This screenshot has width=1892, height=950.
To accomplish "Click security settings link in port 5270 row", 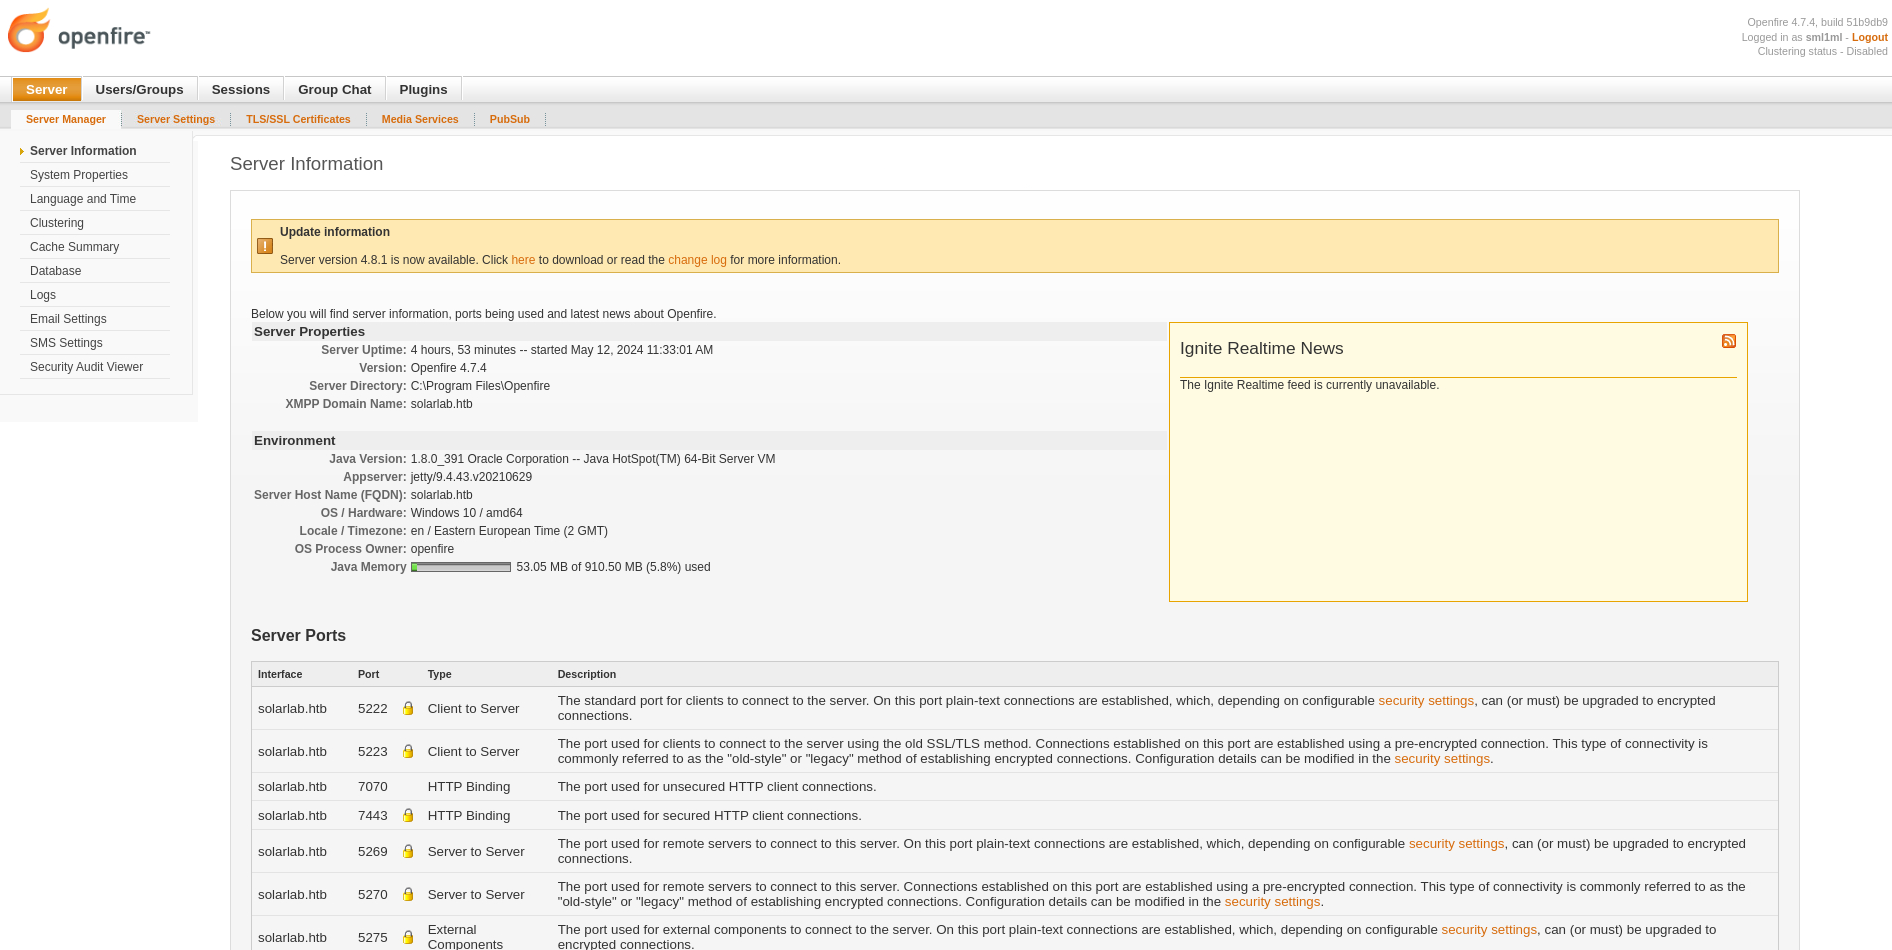I will coord(1272,902).
